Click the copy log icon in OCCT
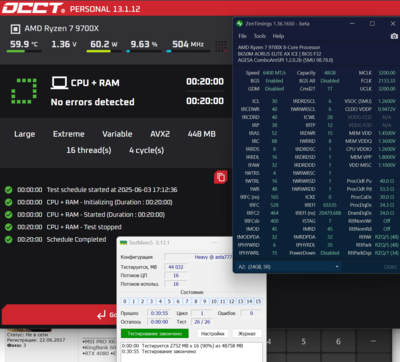Screen dimensions: 400x362 (221, 177)
